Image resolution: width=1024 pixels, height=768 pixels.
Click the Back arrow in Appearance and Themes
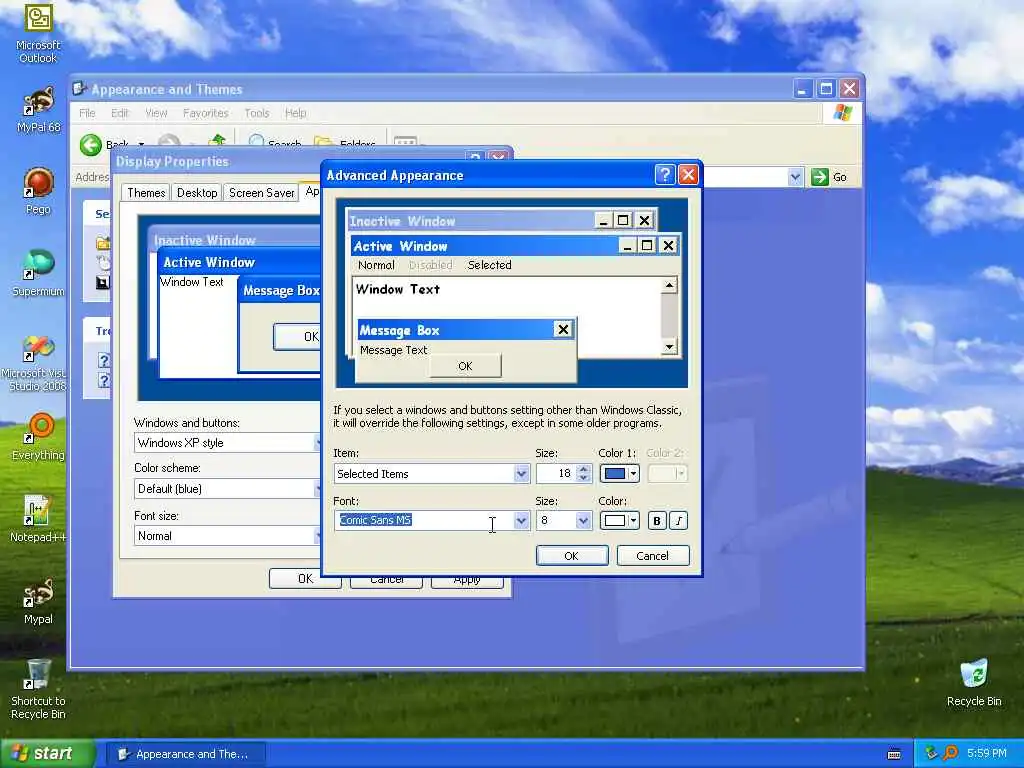point(91,144)
